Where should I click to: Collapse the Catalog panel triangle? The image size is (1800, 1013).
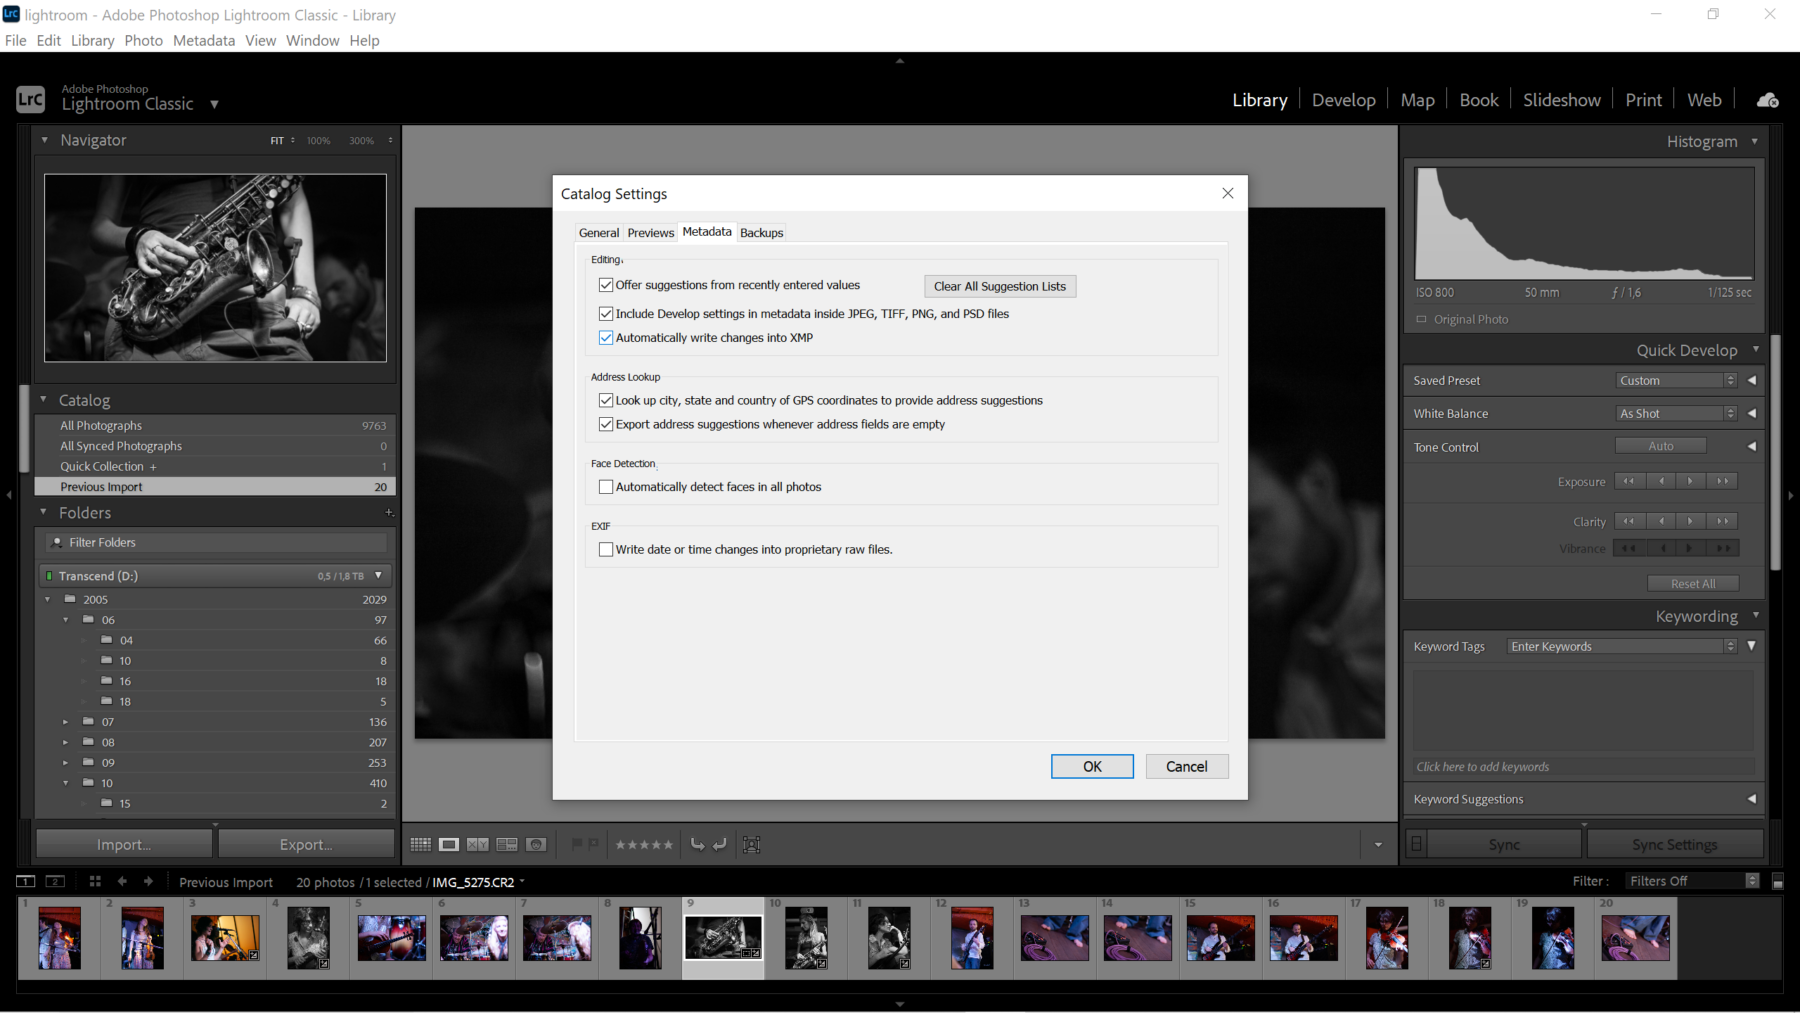43,399
